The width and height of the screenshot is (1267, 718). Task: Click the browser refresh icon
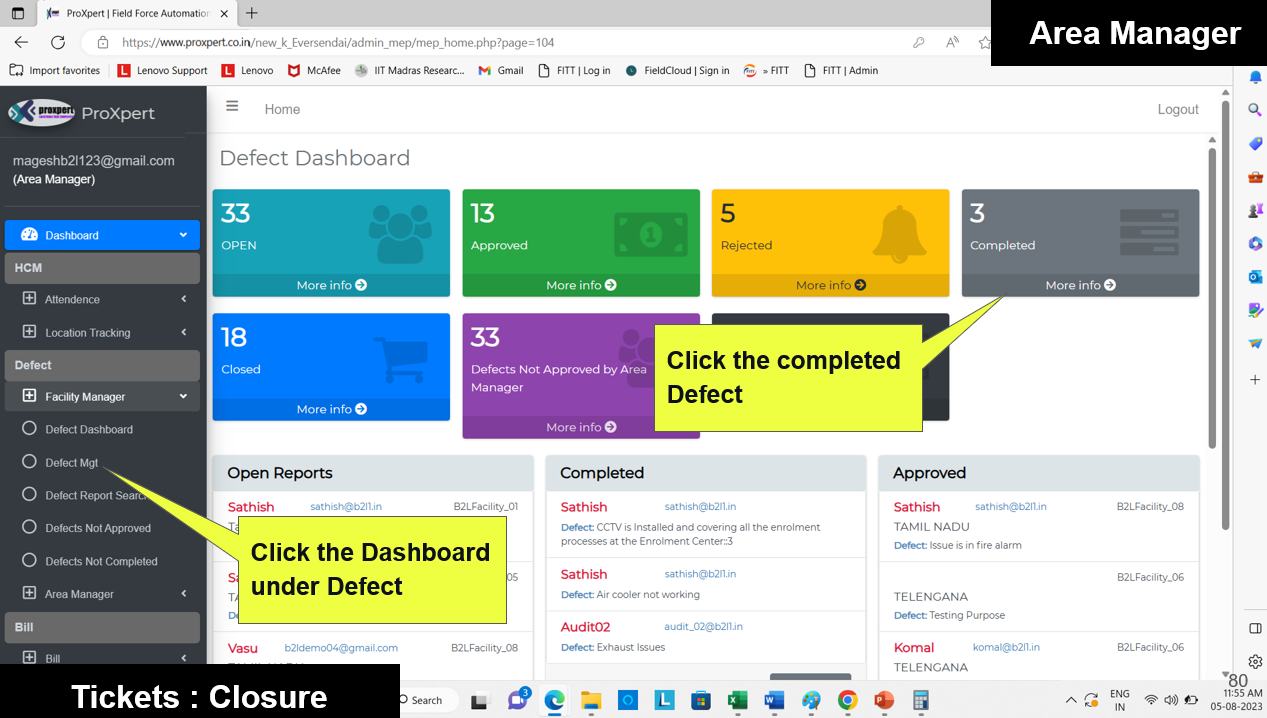click(x=58, y=42)
